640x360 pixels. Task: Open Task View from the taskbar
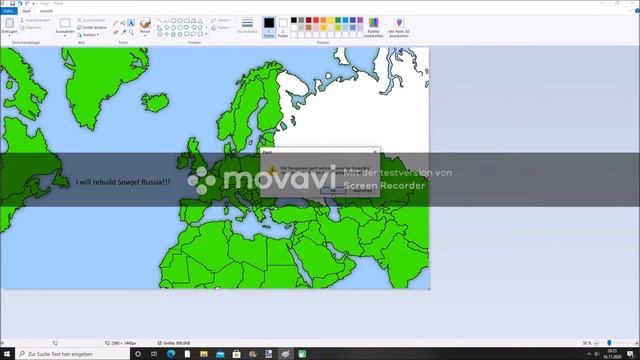pyautogui.click(x=154, y=354)
